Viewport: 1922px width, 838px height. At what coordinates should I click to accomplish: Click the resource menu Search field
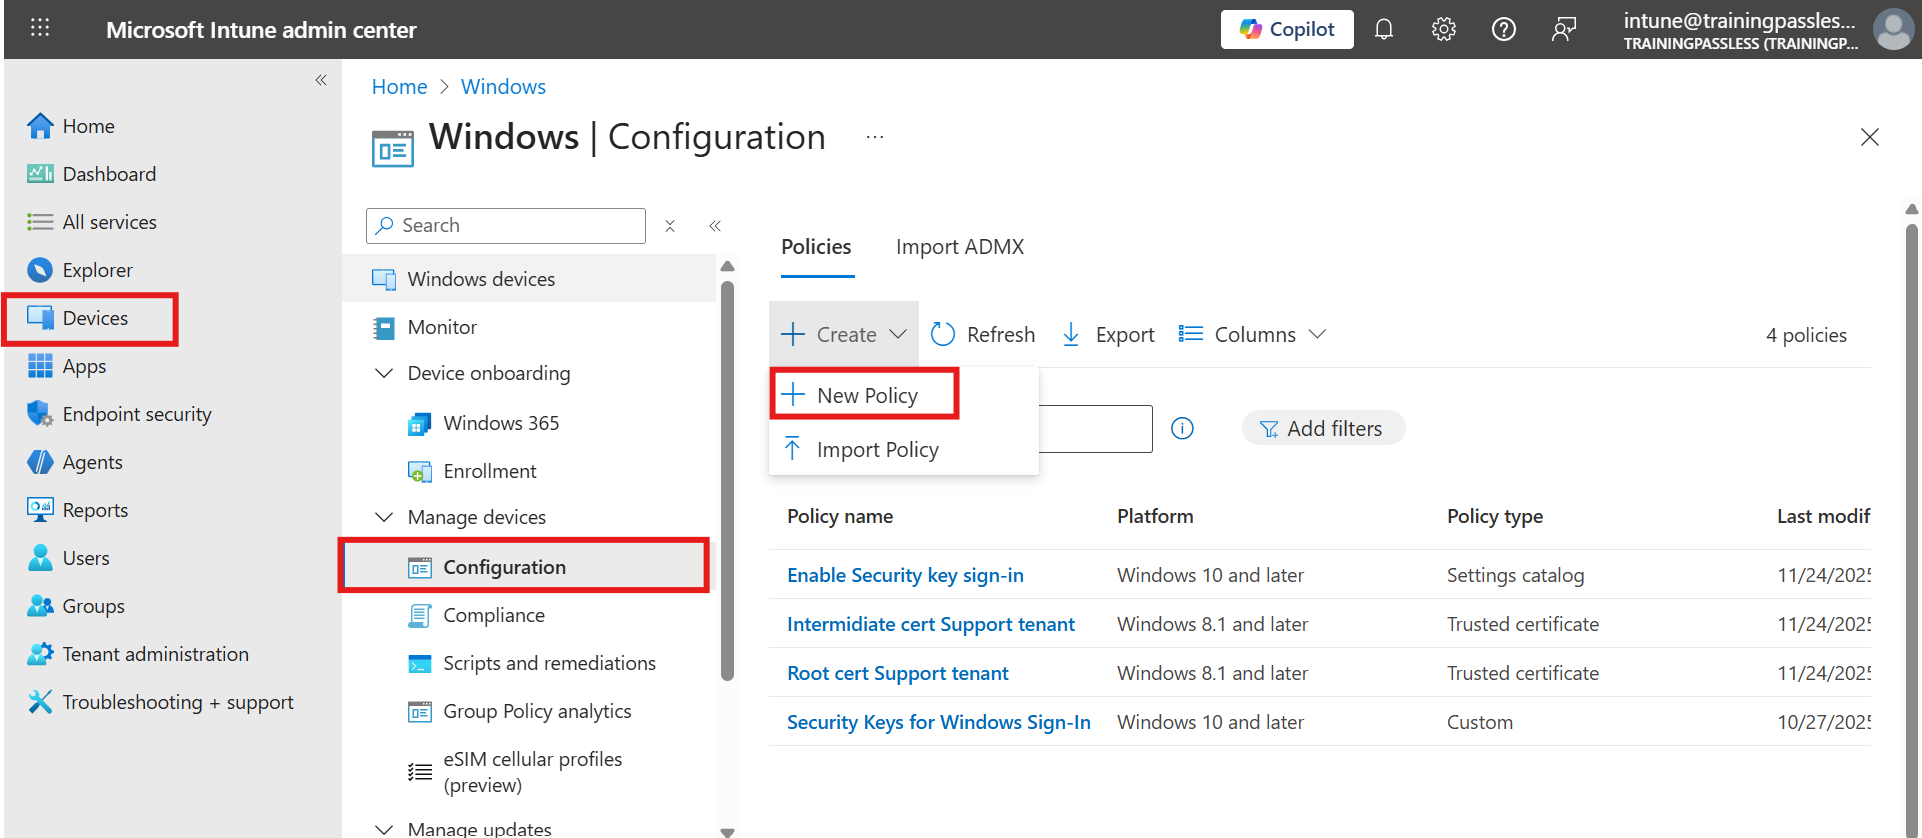(x=506, y=226)
